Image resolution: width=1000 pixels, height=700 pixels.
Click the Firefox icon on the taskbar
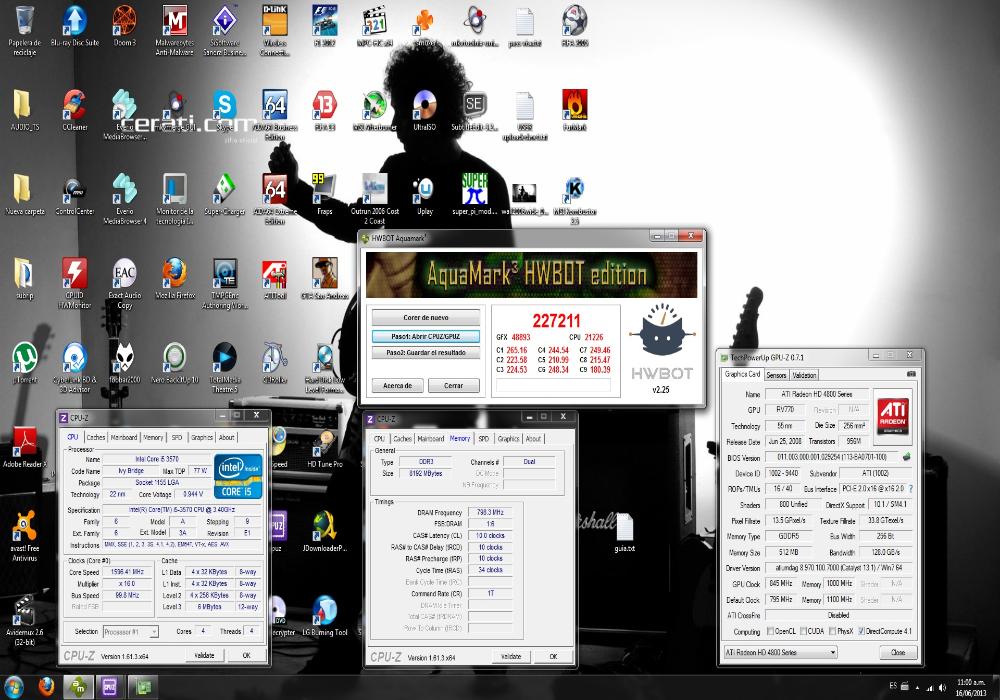[x=46, y=687]
